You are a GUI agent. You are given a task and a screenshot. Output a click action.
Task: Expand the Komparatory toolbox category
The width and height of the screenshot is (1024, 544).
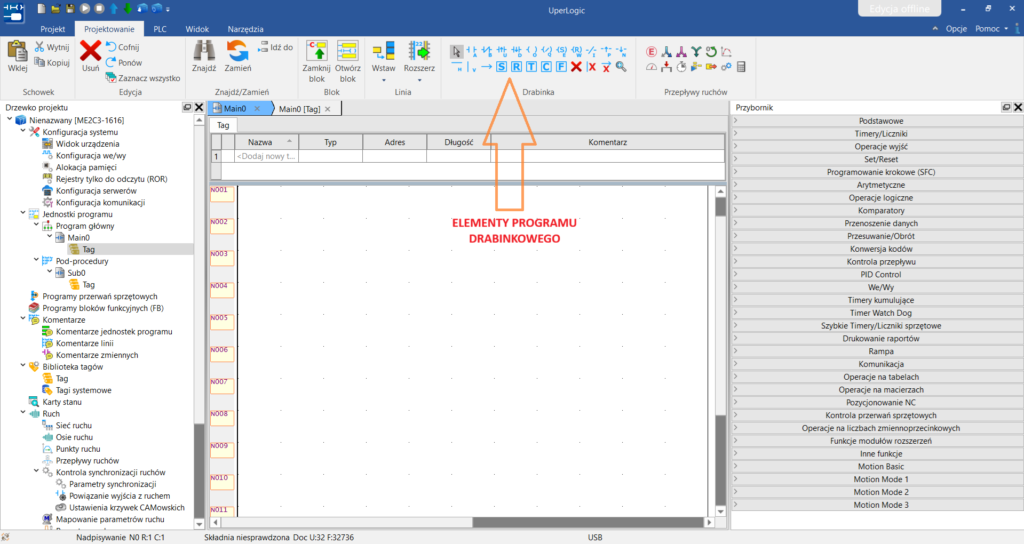click(x=735, y=210)
